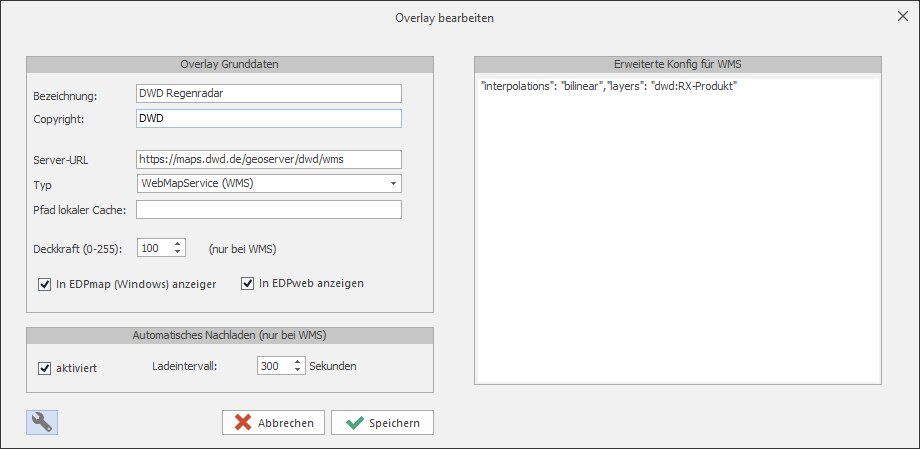Click the Erweiterte Konfig text area
920x449 pixels.
coord(678,231)
